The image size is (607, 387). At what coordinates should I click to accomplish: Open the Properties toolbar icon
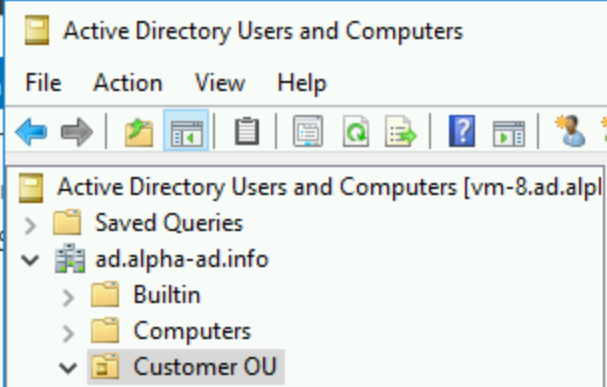tap(308, 131)
